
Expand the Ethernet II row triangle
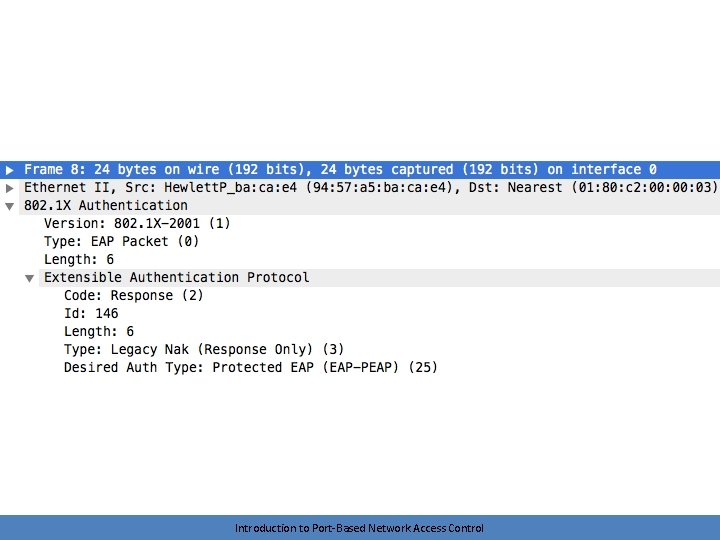9,188
